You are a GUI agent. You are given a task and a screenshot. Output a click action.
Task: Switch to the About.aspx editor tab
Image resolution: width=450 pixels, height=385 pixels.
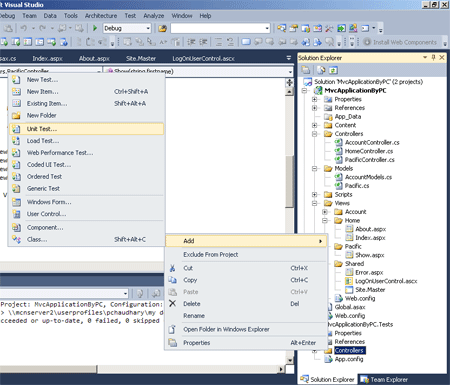pos(94,59)
